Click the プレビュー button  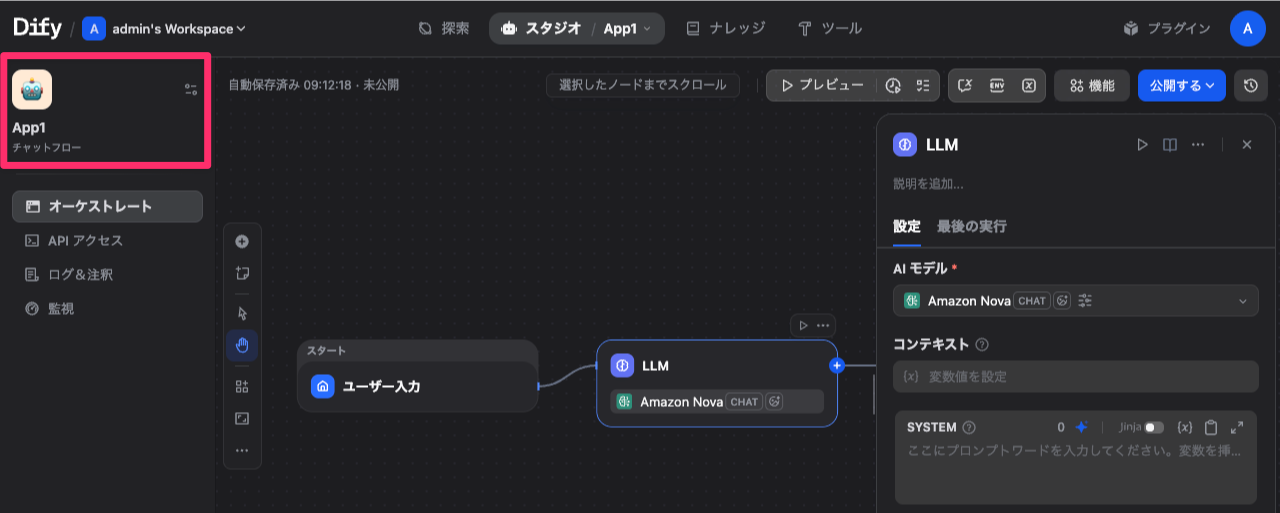(x=821, y=86)
